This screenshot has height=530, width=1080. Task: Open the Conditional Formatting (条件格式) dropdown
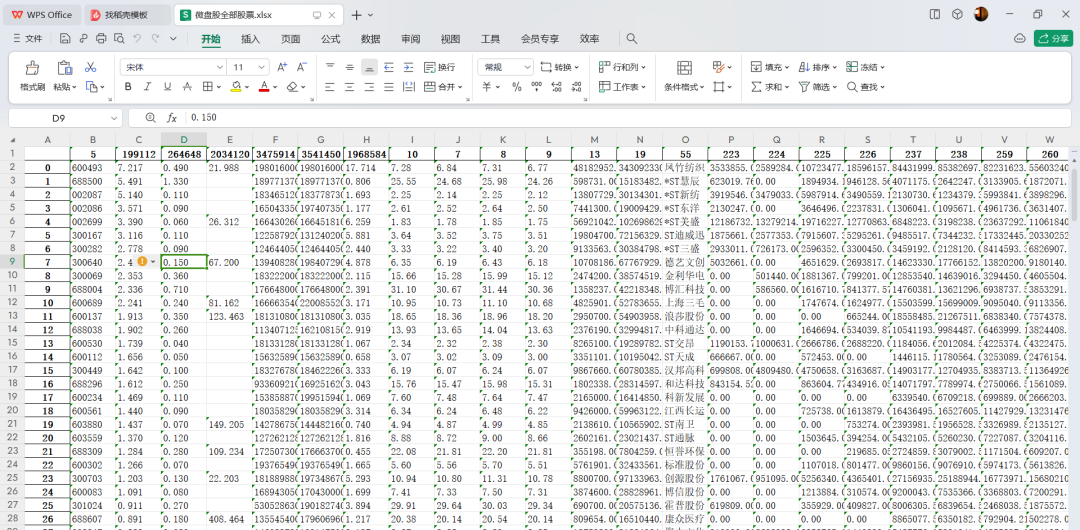685,87
